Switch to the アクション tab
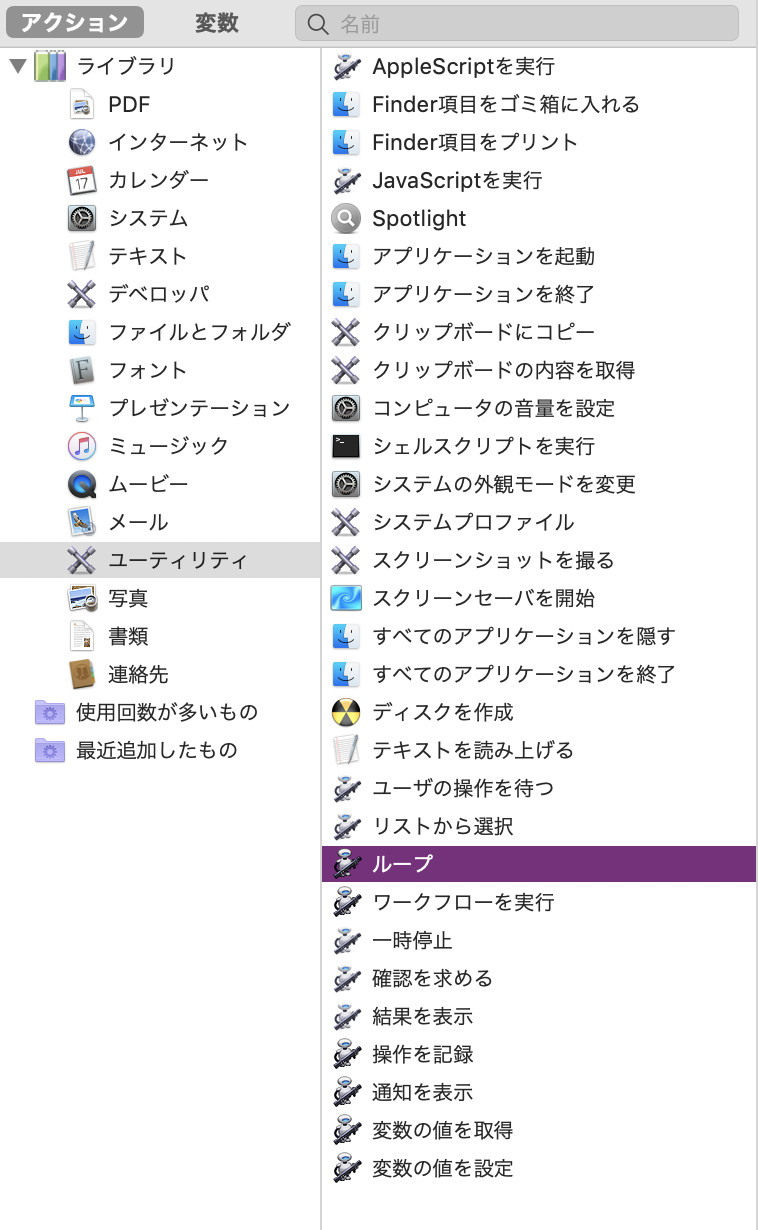The height and width of the screenshot is (1230, 758). 75,23
